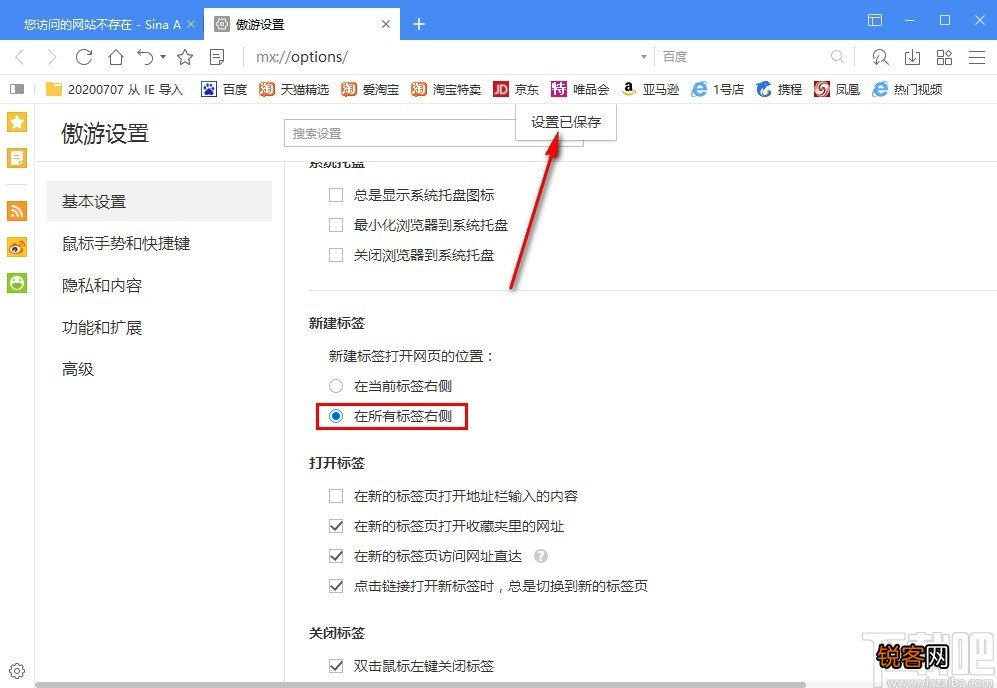Image resolution: width=997 pixels, height=688 pixels.
Task: Expand the undo history dropdown arrow
Action: click(x=163, y=57)
